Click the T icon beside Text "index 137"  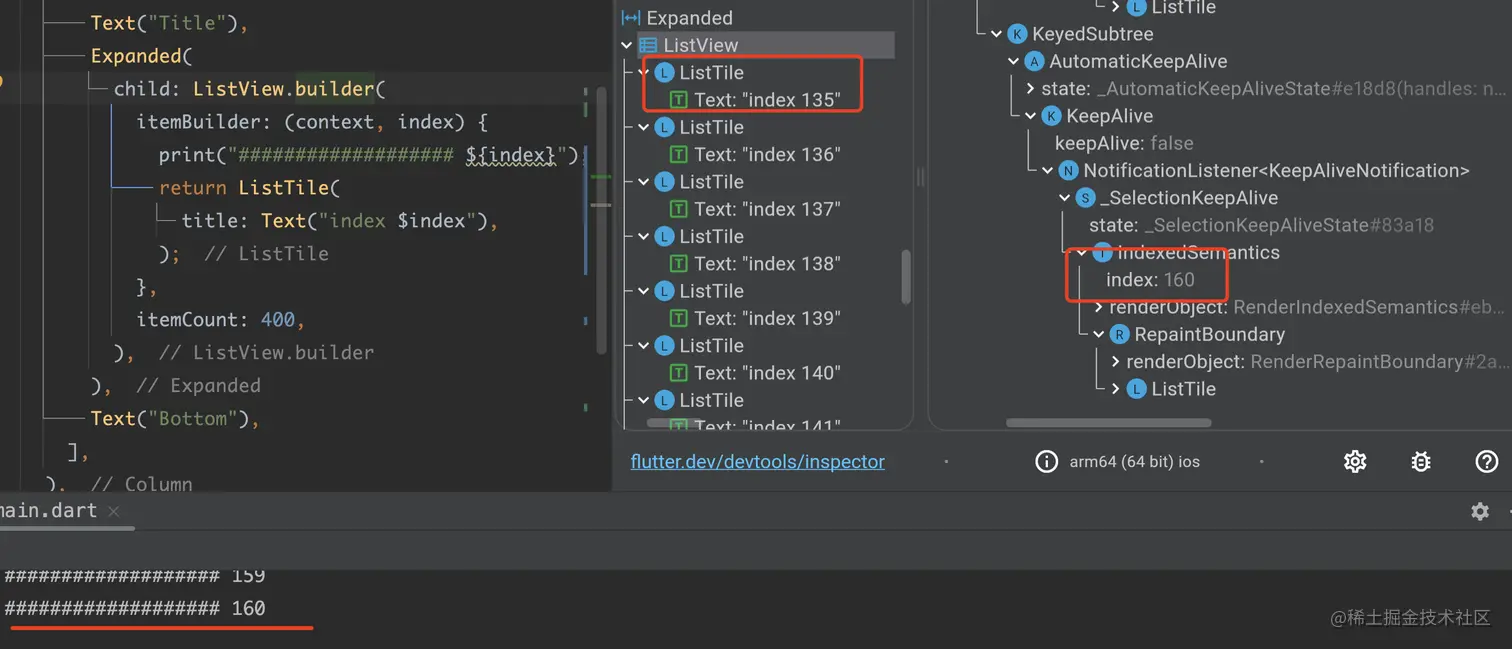pos(679,209)
